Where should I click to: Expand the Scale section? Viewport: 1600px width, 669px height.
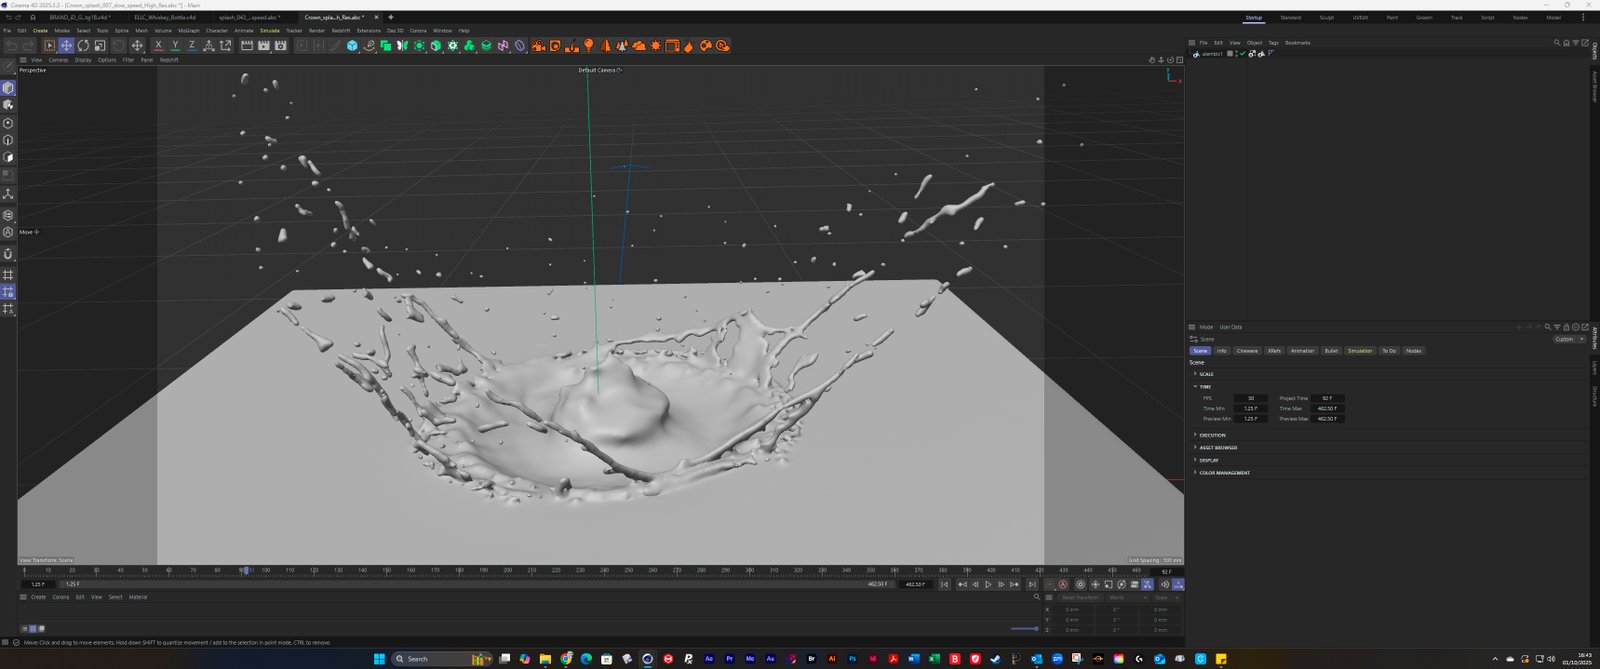tap(1206, 374)
